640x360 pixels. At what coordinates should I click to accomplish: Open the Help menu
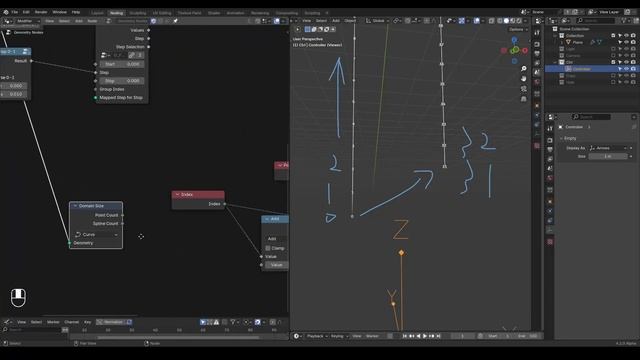click(76, 12)
